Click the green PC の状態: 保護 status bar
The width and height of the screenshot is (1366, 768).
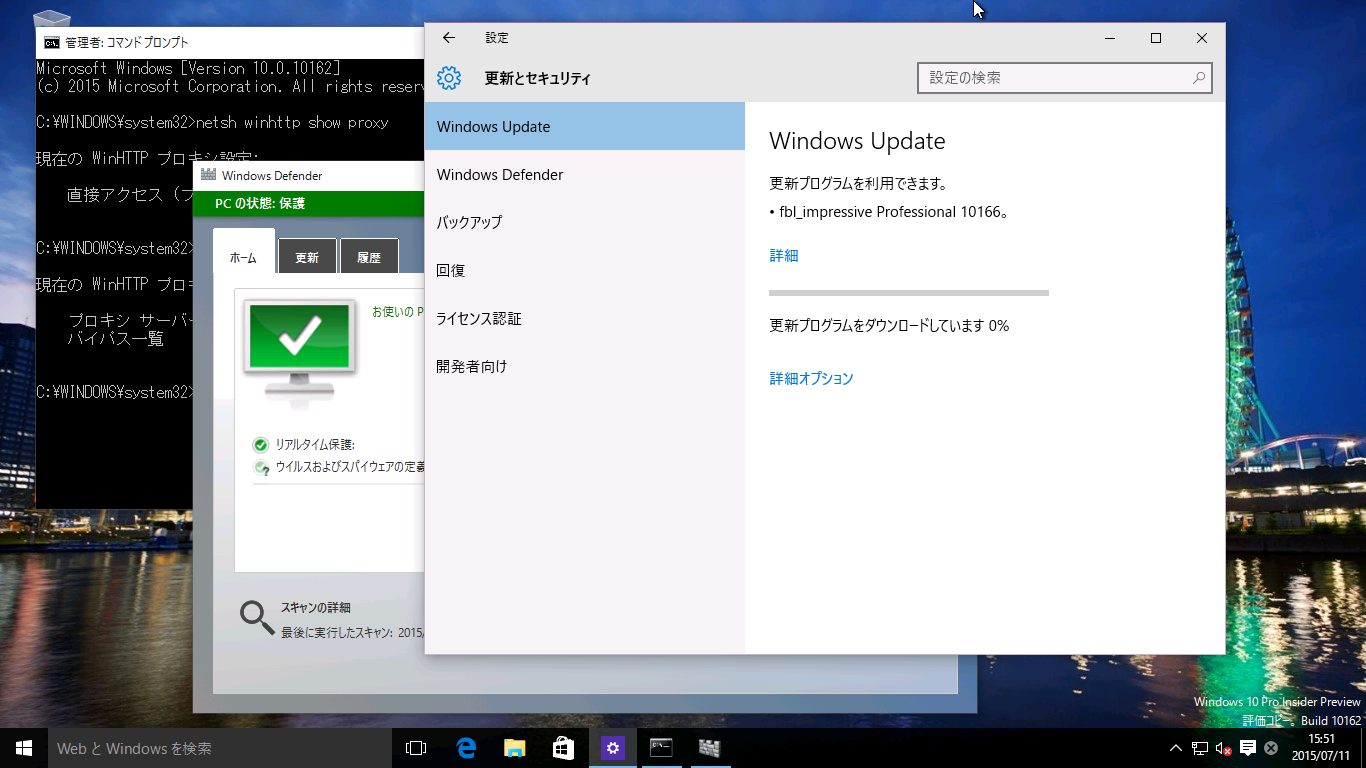(309, 203)
